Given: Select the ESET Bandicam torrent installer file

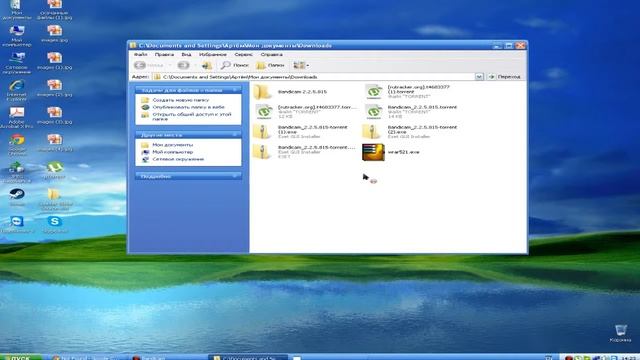Looking at the screenshot, I should 304,151.
